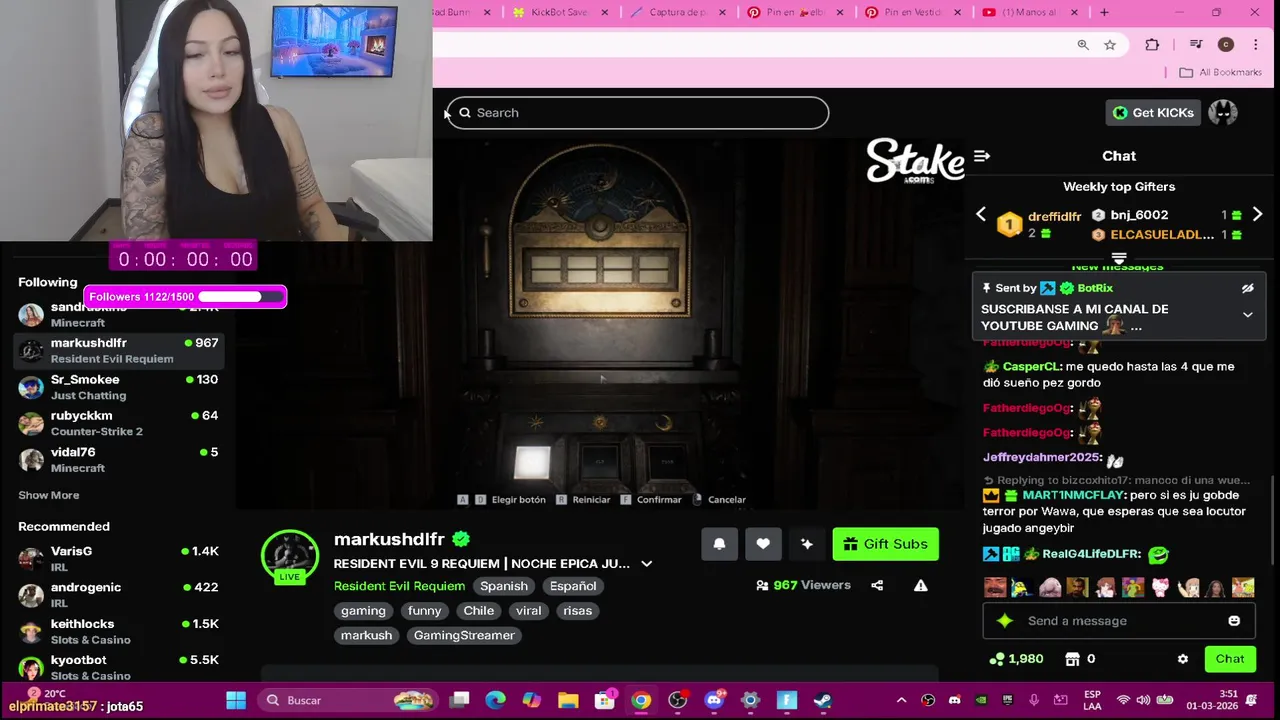The width and height of the screenshot is (1280, 720).
Task: Select the funny tag
Action: 424,611
